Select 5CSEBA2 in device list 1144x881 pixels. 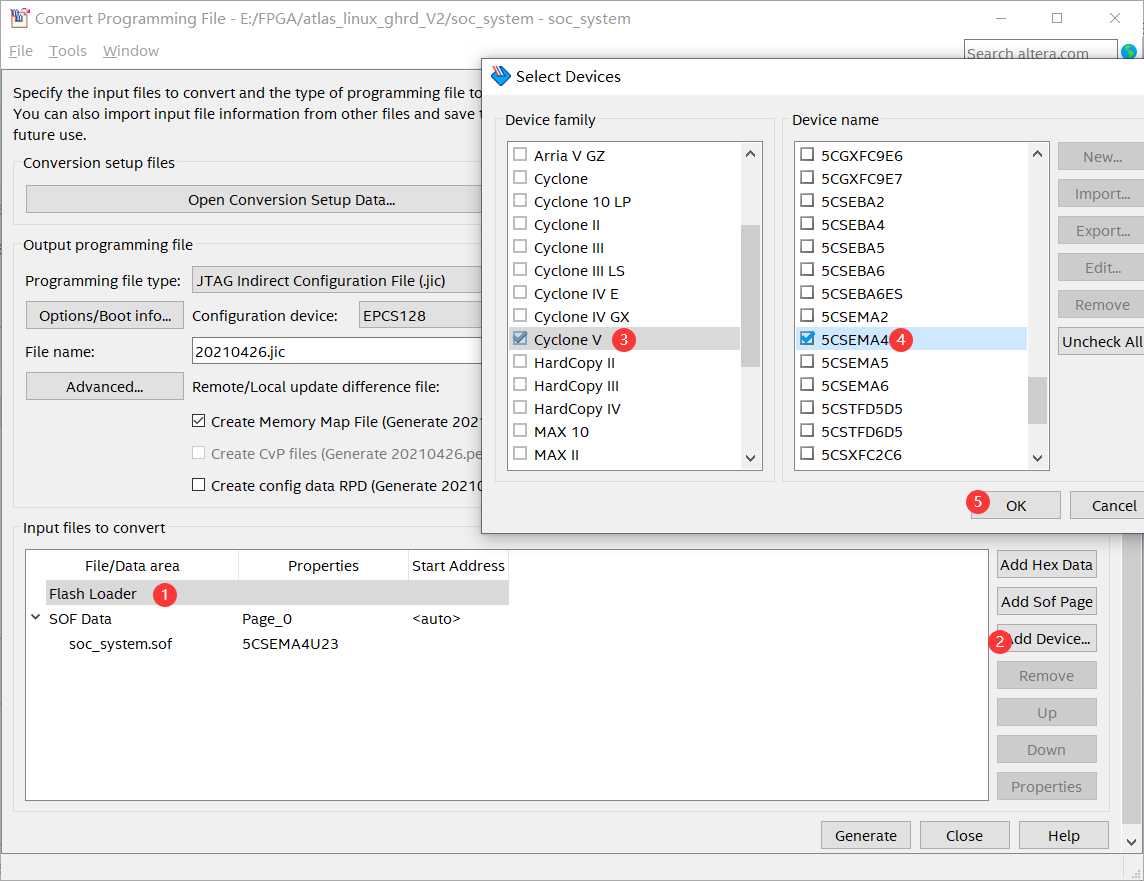point(852,201)
